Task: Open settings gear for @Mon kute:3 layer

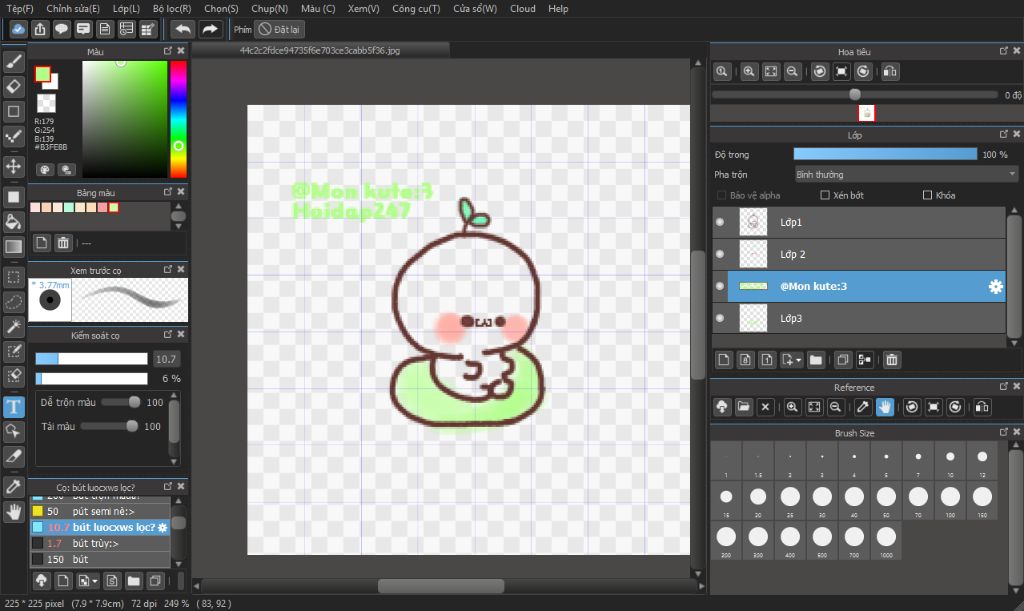Action: [995, 287]
